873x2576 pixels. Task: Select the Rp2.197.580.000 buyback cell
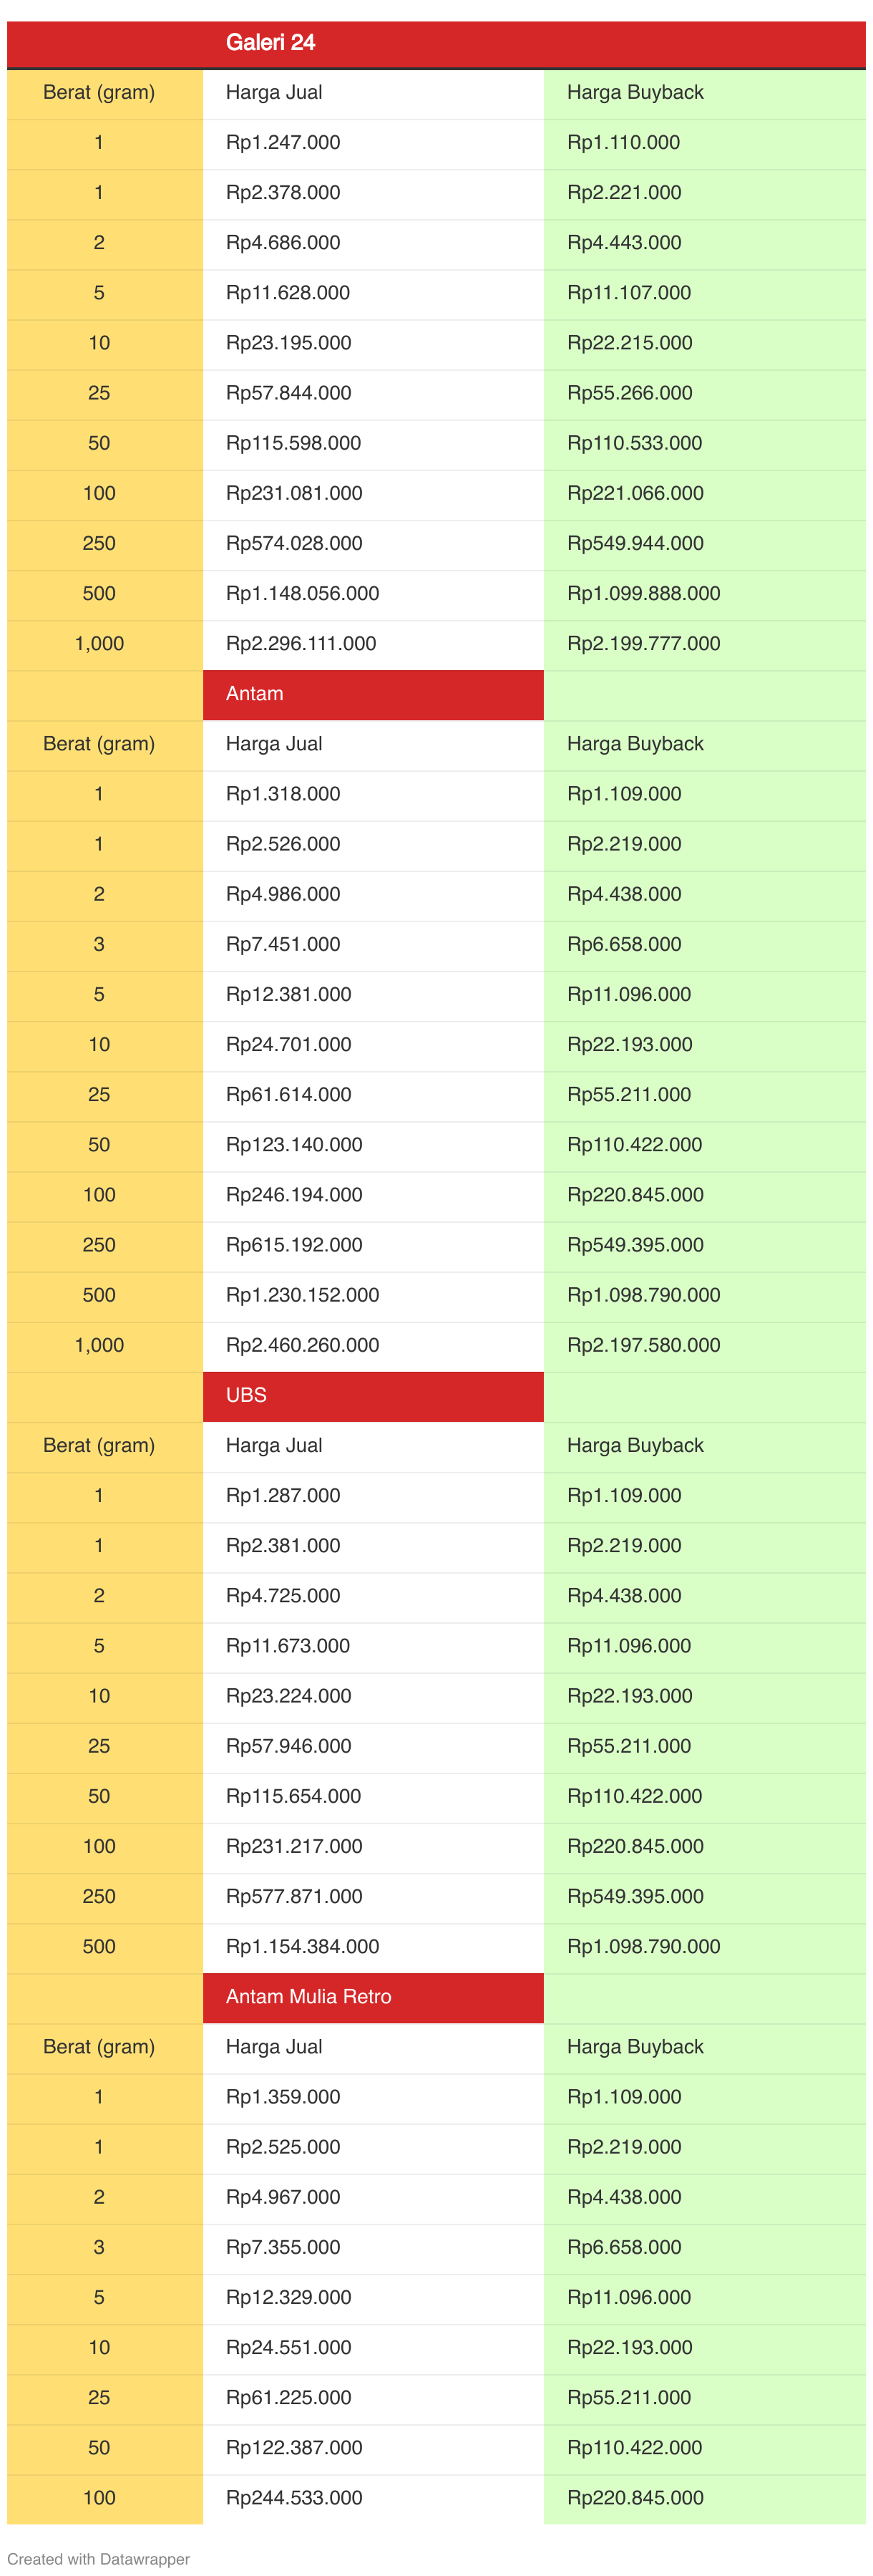tap(643, 1345)
